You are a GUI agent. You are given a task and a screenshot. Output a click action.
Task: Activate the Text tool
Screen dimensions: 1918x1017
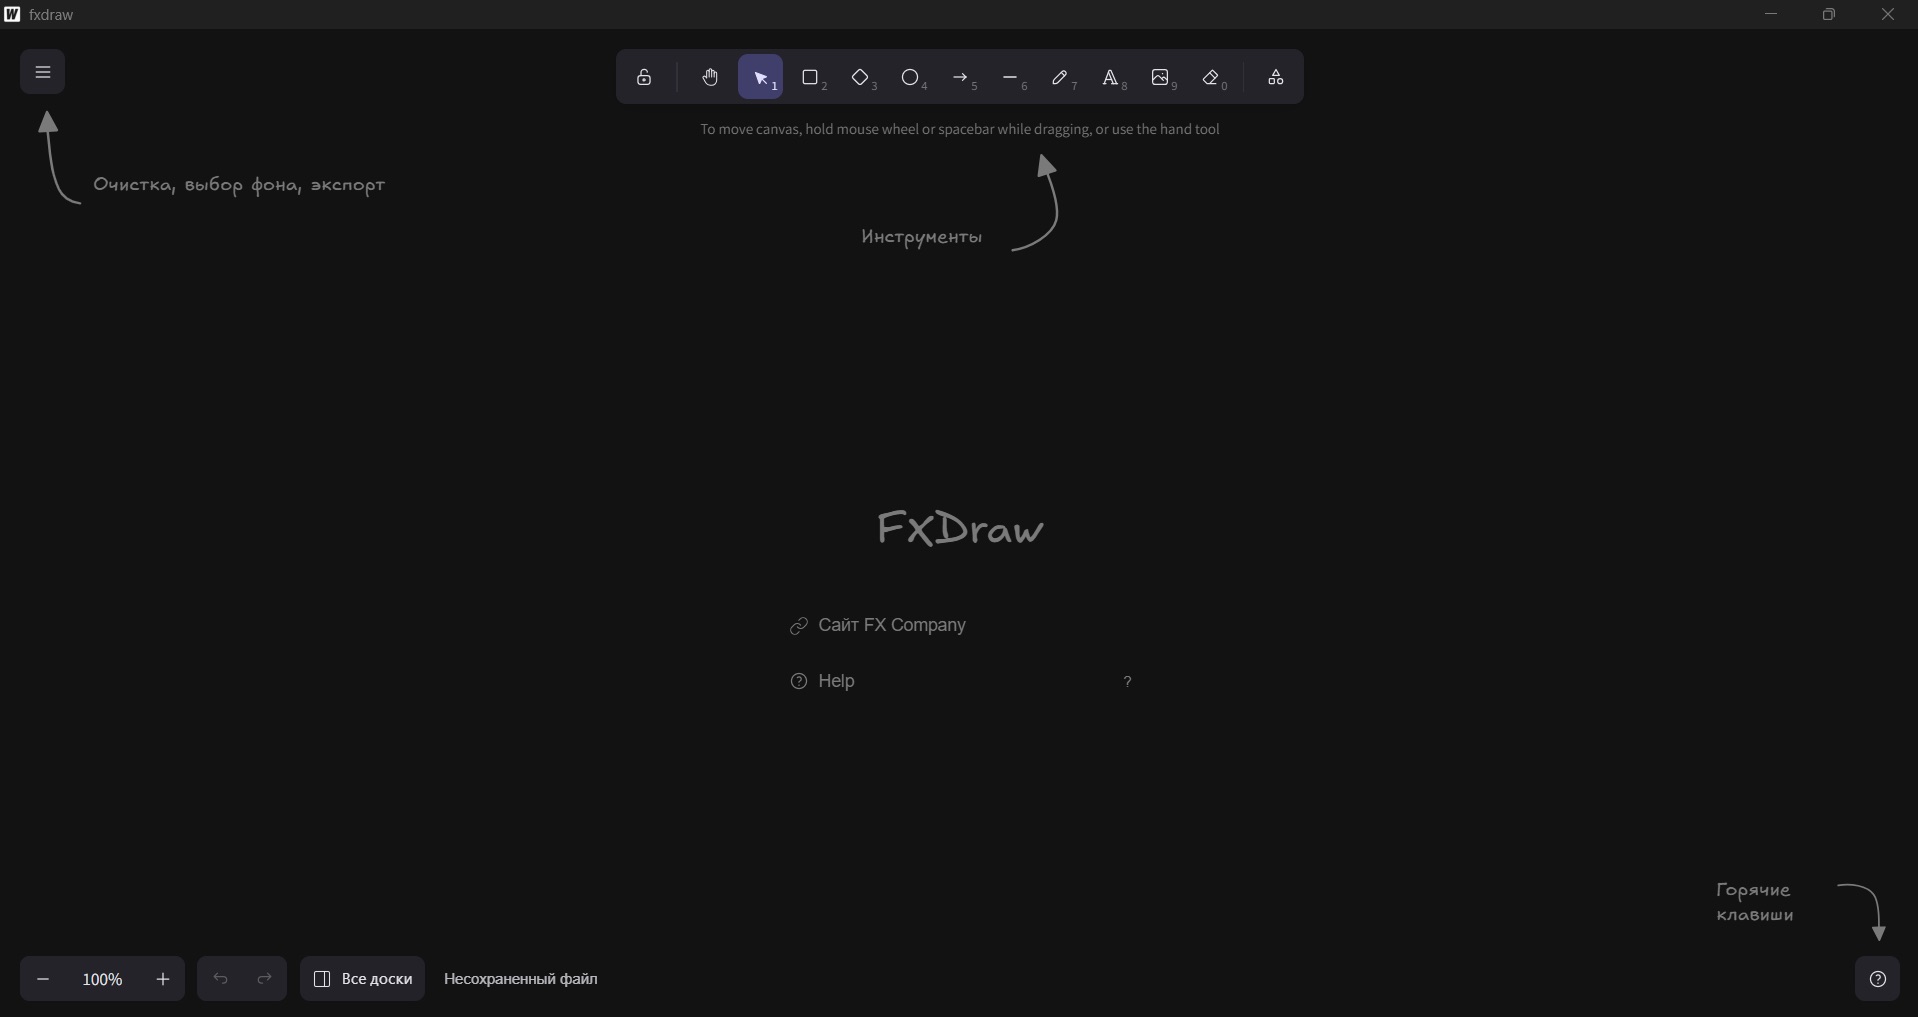pyautogui.click(x=1111, y=78)
